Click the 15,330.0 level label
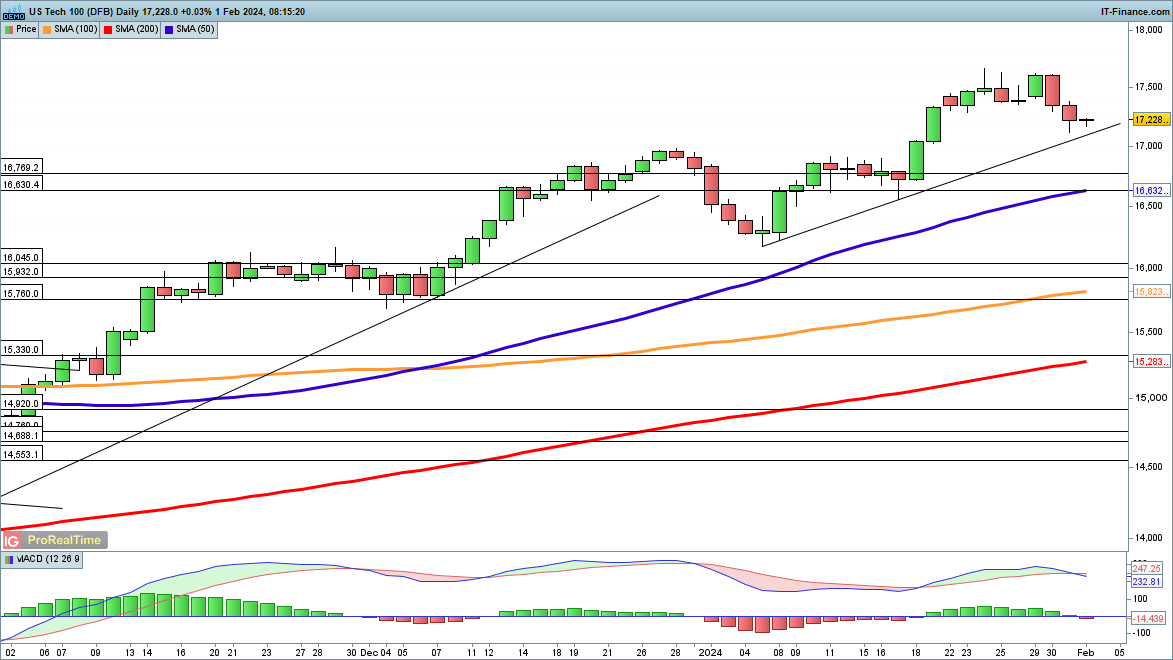This screenshot has height=660, width=1173. [21, 349]
